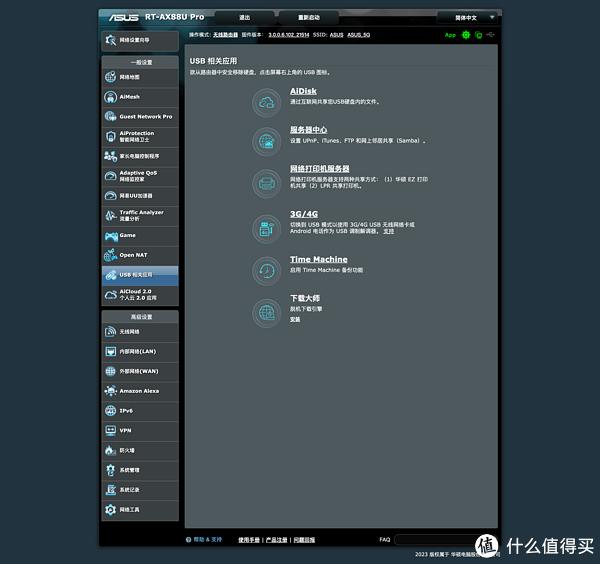Image resolution: width=600 pixels, height=564 pixels.
Task: Click the 3G/4G USB modem icon
Action: coord(267,229)
